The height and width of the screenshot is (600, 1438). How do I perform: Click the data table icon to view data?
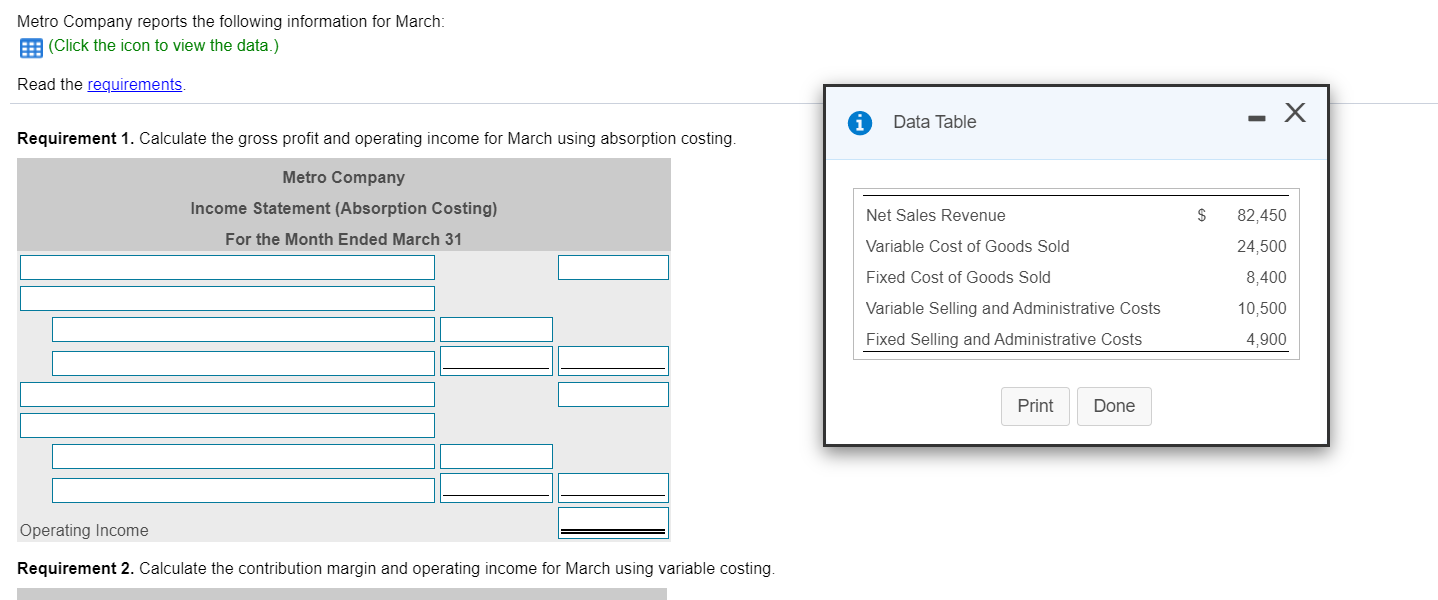click(28, 47)
